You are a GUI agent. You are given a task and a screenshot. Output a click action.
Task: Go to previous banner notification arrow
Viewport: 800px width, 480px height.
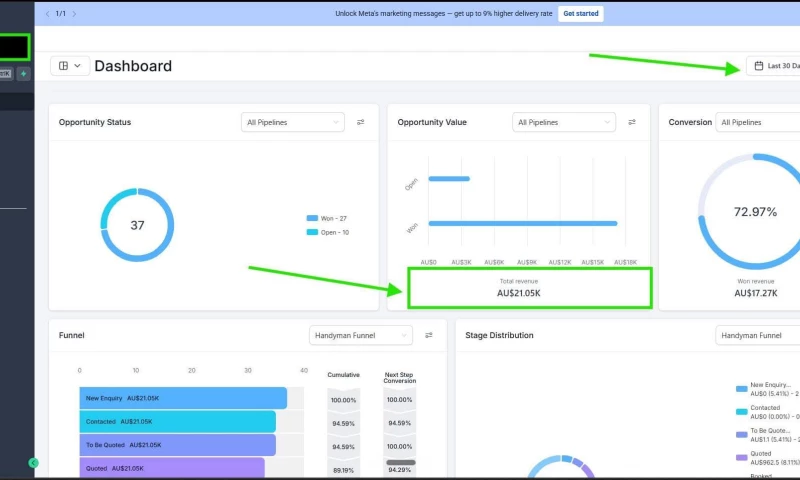47,14
